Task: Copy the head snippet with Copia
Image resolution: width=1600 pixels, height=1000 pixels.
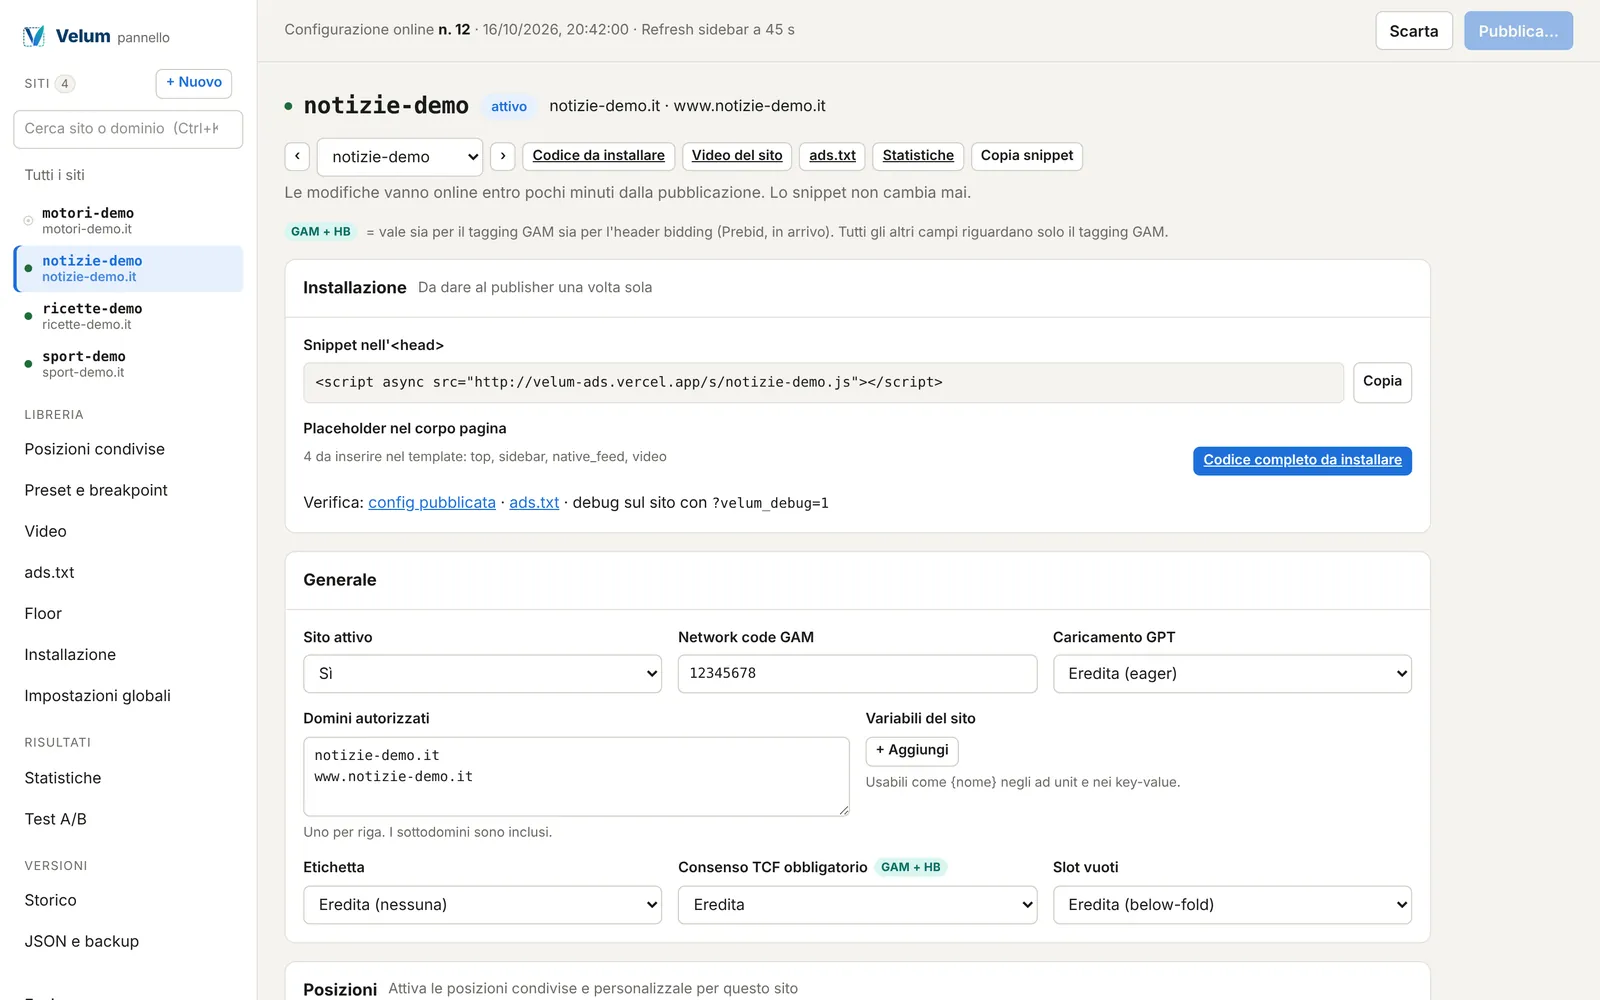Action: point(1382,382)
